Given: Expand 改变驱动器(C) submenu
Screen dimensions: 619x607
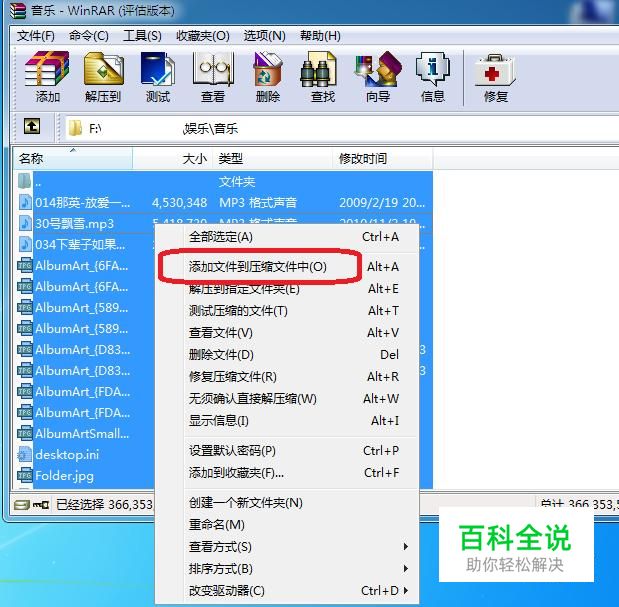Looking at the screenshot, I should [287, 591].
